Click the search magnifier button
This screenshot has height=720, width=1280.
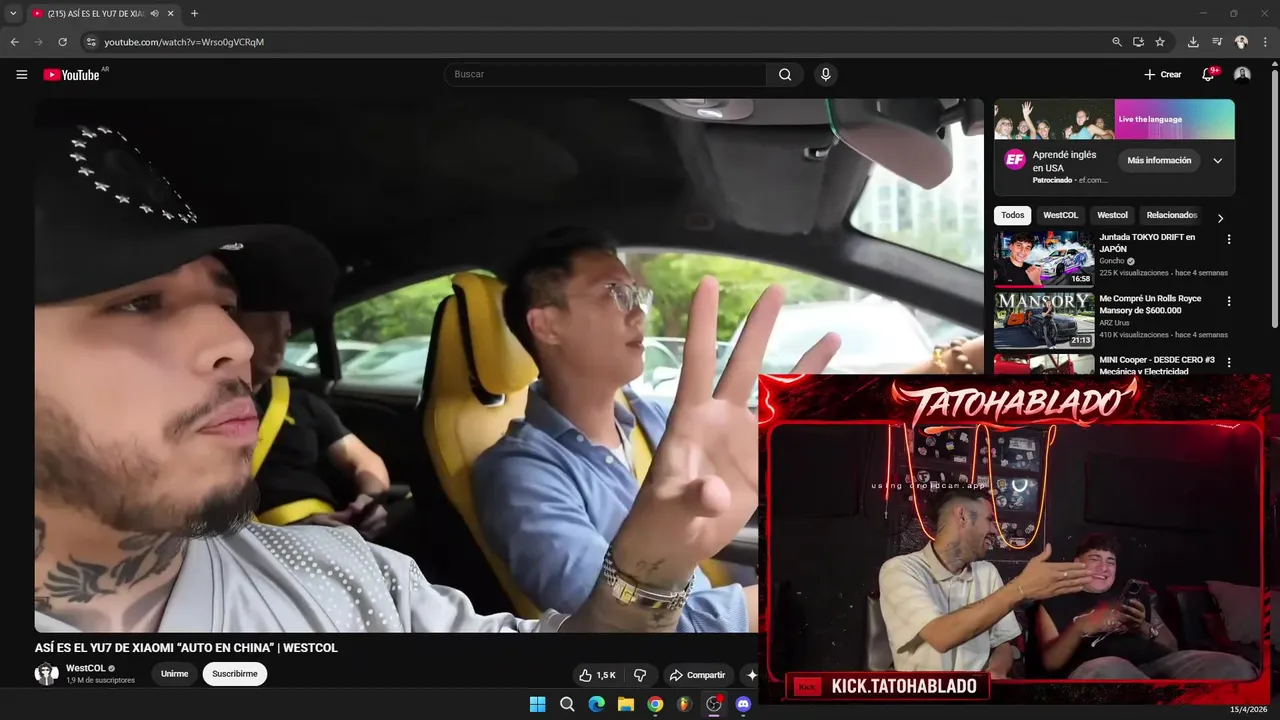785,74
